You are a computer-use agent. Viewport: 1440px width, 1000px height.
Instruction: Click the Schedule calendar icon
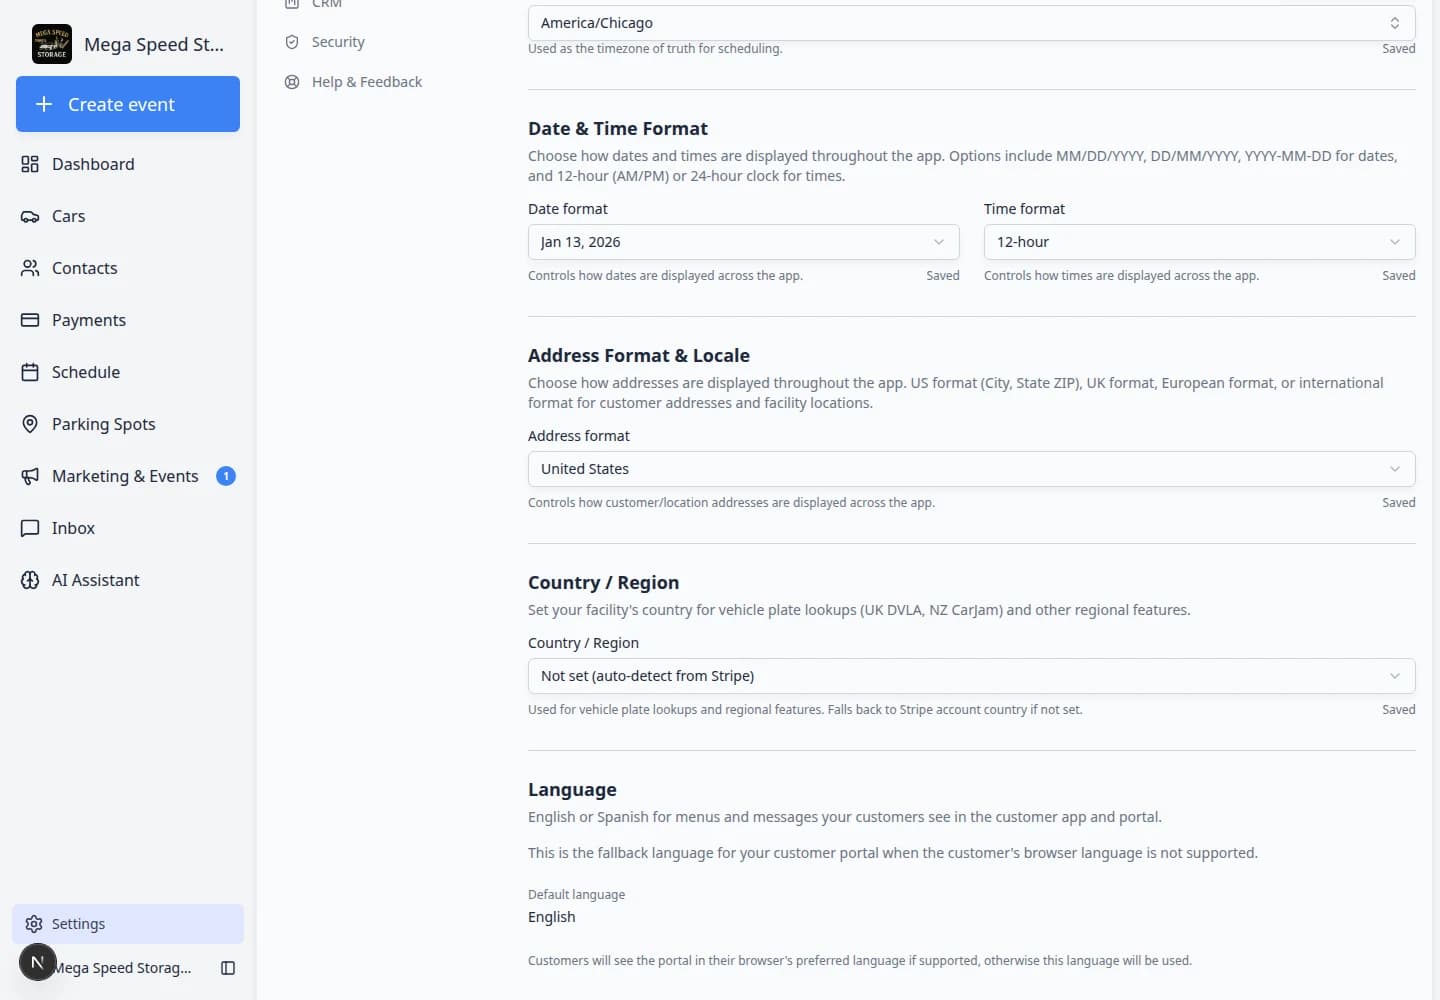point(30,372)
